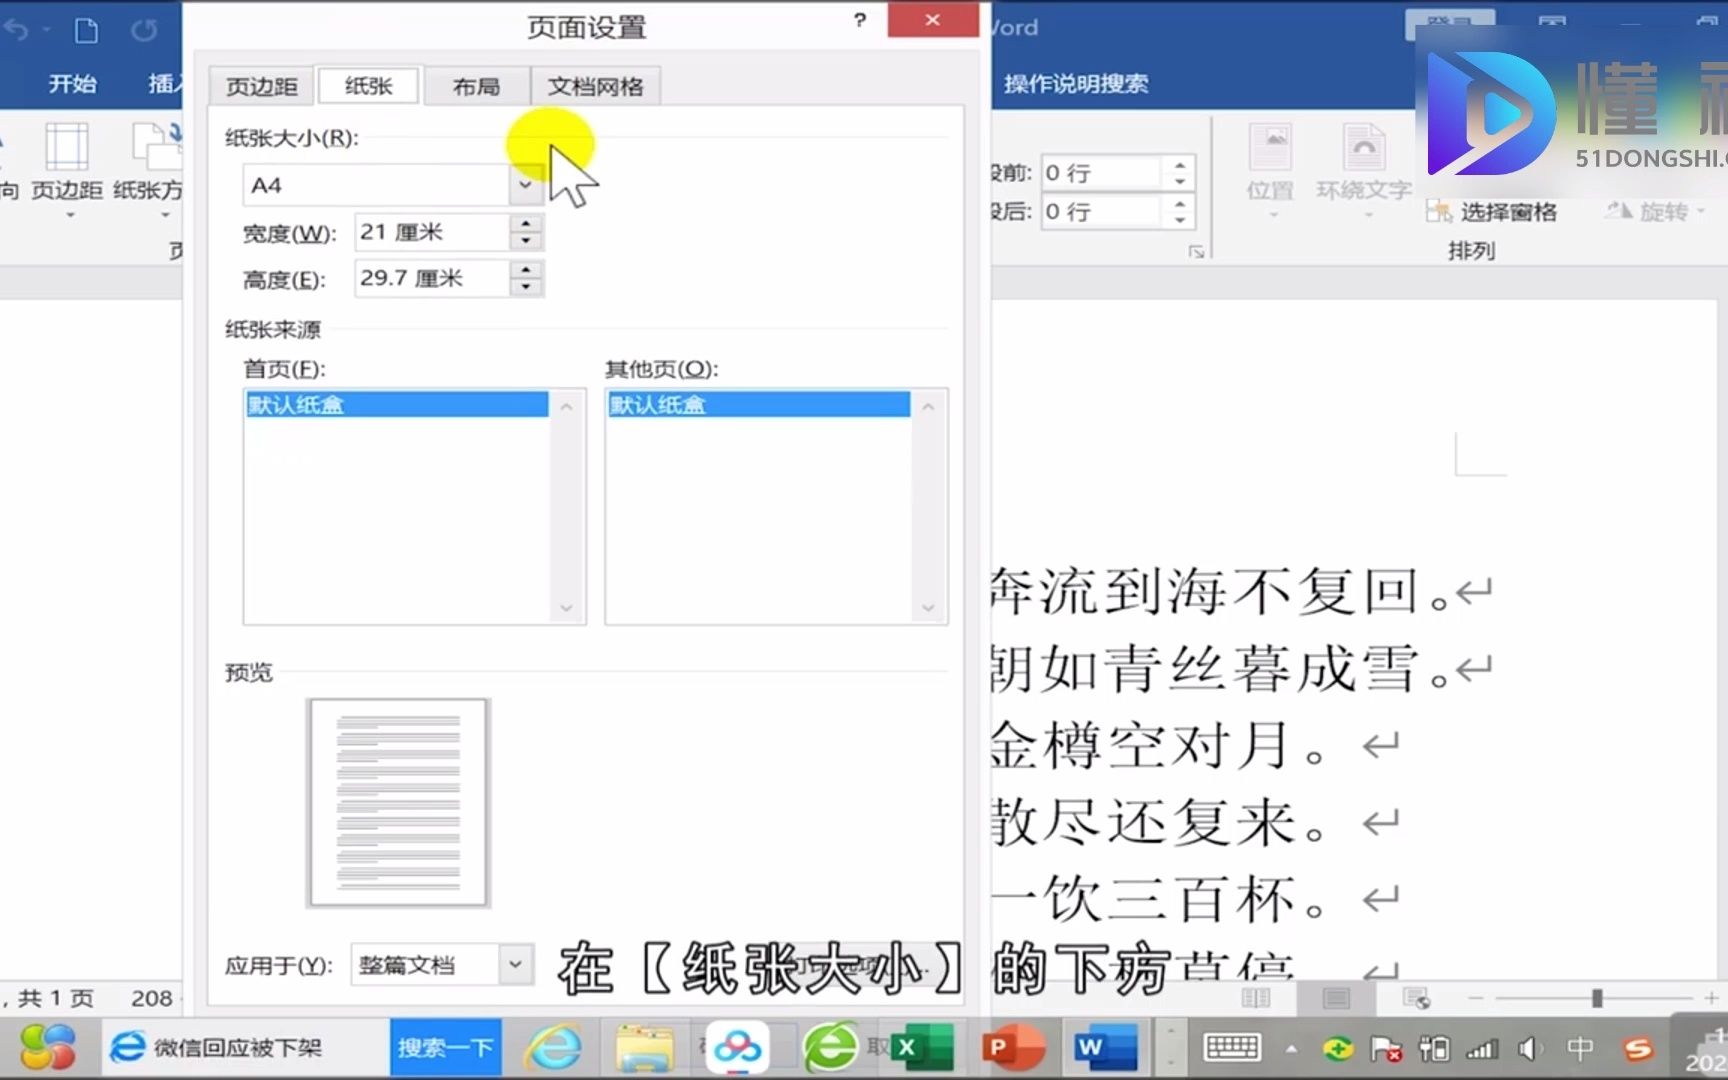
Task: Open the 选择窗格 selection pane
Action: (x=1491, y=211)
